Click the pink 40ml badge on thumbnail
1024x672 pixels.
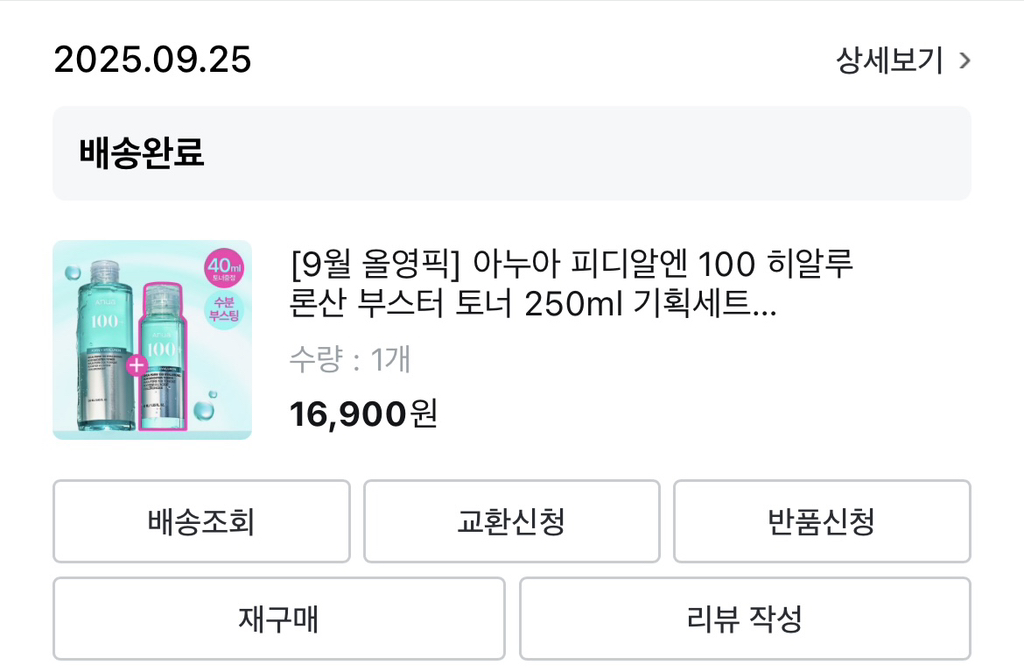pyautogui.click(x=223, y=269)
